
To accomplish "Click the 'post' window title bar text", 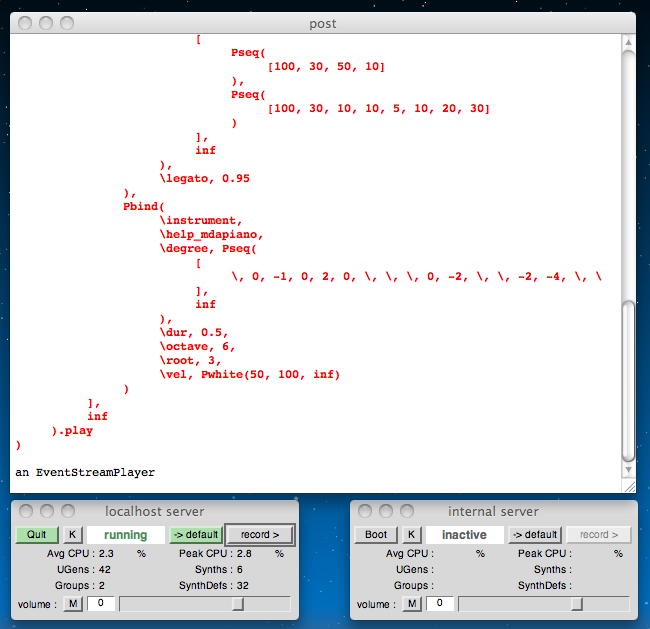I will click(323, 24).
